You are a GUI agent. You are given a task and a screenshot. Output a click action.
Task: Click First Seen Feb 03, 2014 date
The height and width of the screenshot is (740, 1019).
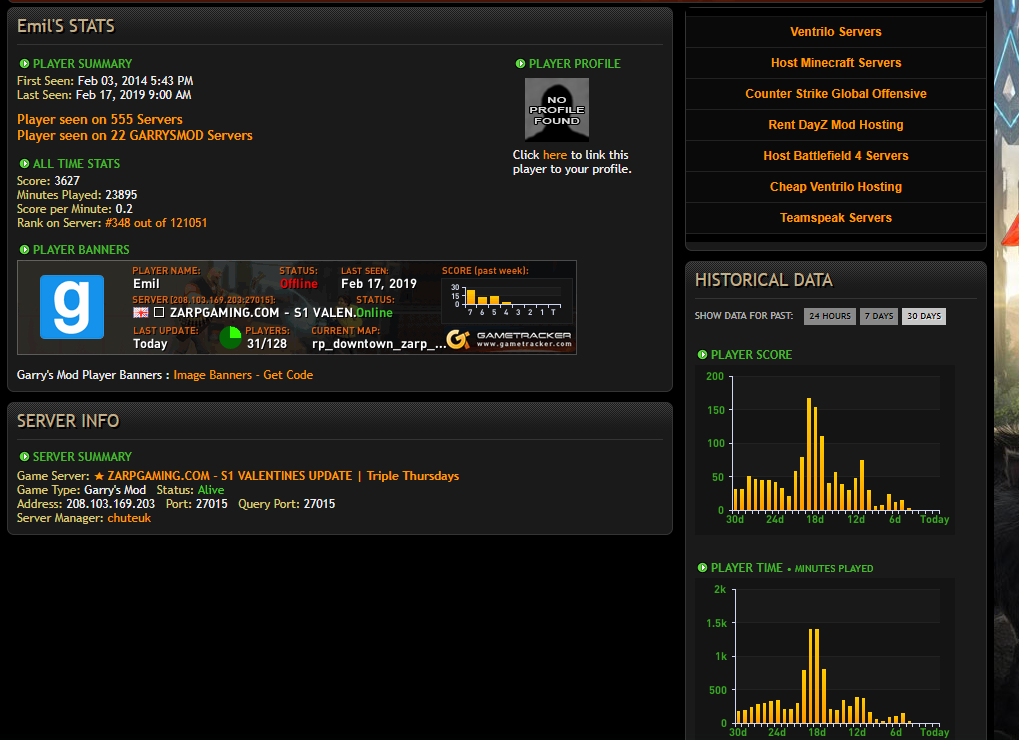135,81
